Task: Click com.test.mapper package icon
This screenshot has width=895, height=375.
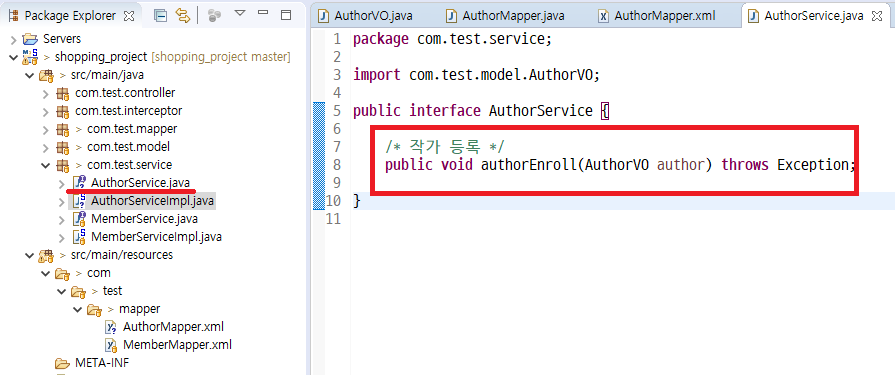Action: [x=62, y=129]
